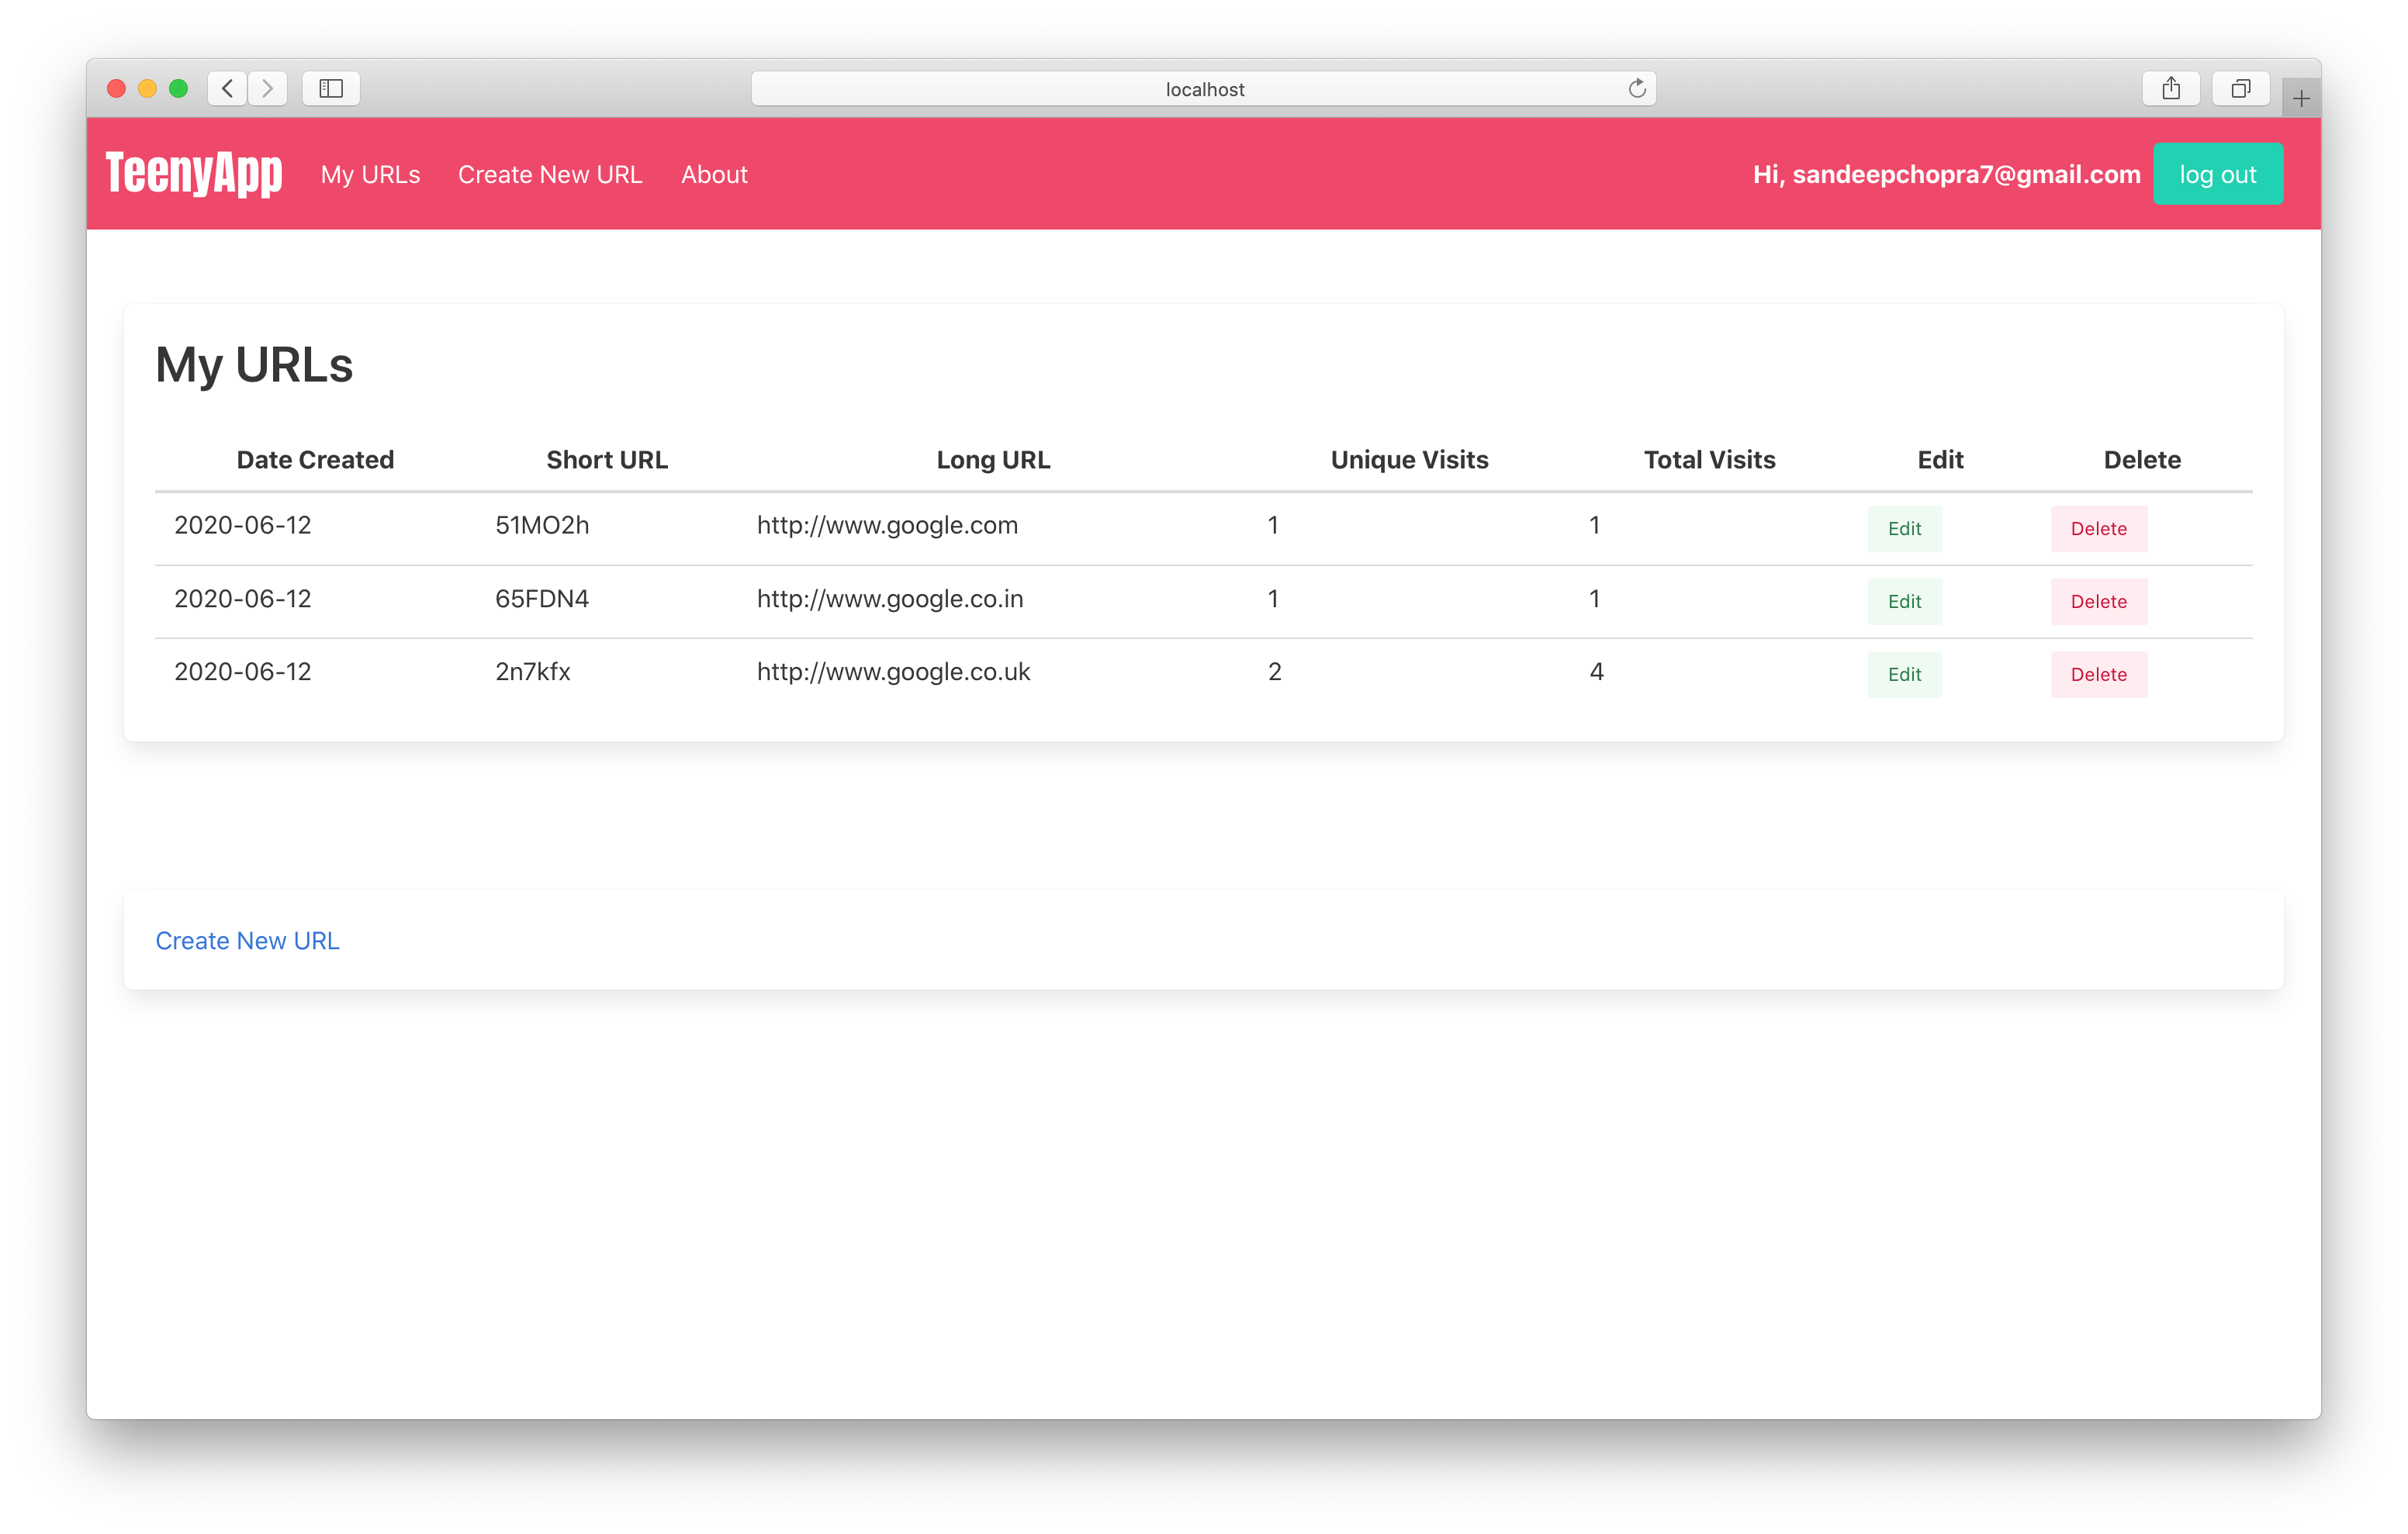
Task: Open a new tab with plus icon
Action: [x=2300, y=98]
